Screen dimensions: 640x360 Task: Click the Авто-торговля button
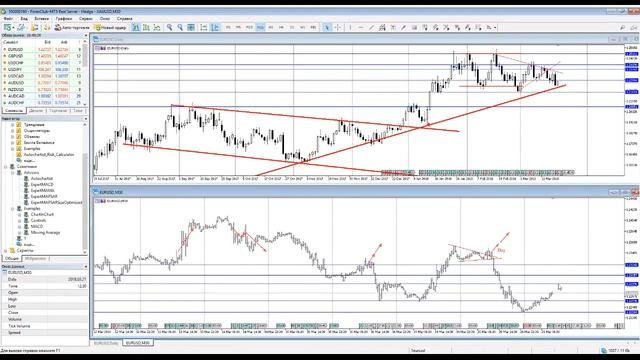72,27
